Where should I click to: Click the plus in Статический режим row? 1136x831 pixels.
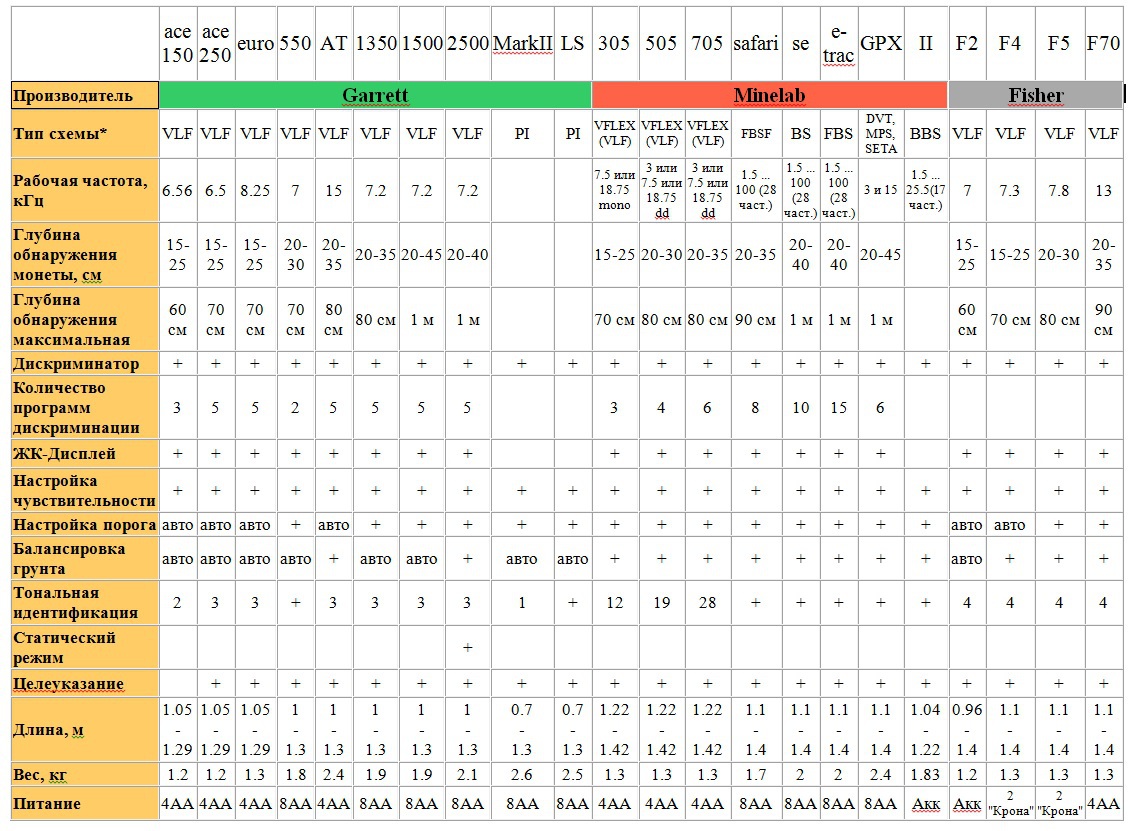pyautogui.click(x=467, y=648)
